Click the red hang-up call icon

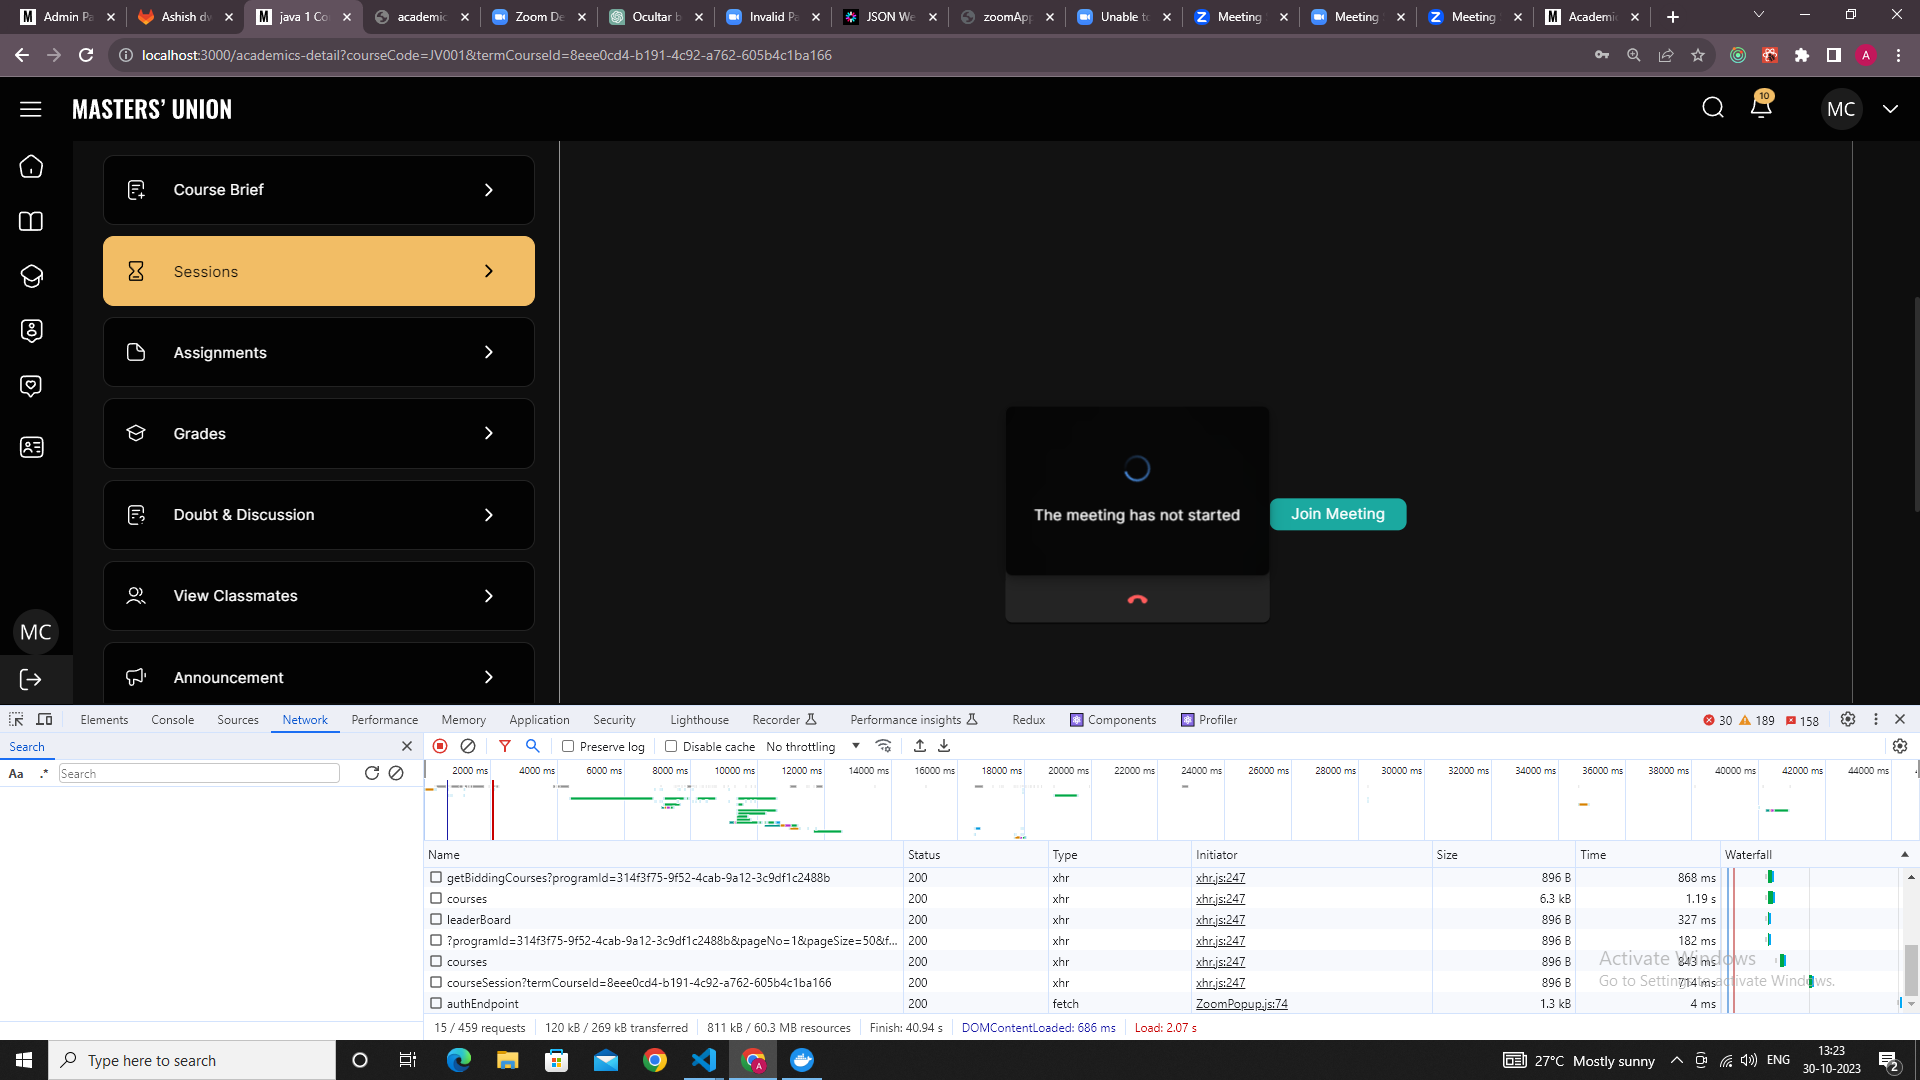click(1137, 600)
